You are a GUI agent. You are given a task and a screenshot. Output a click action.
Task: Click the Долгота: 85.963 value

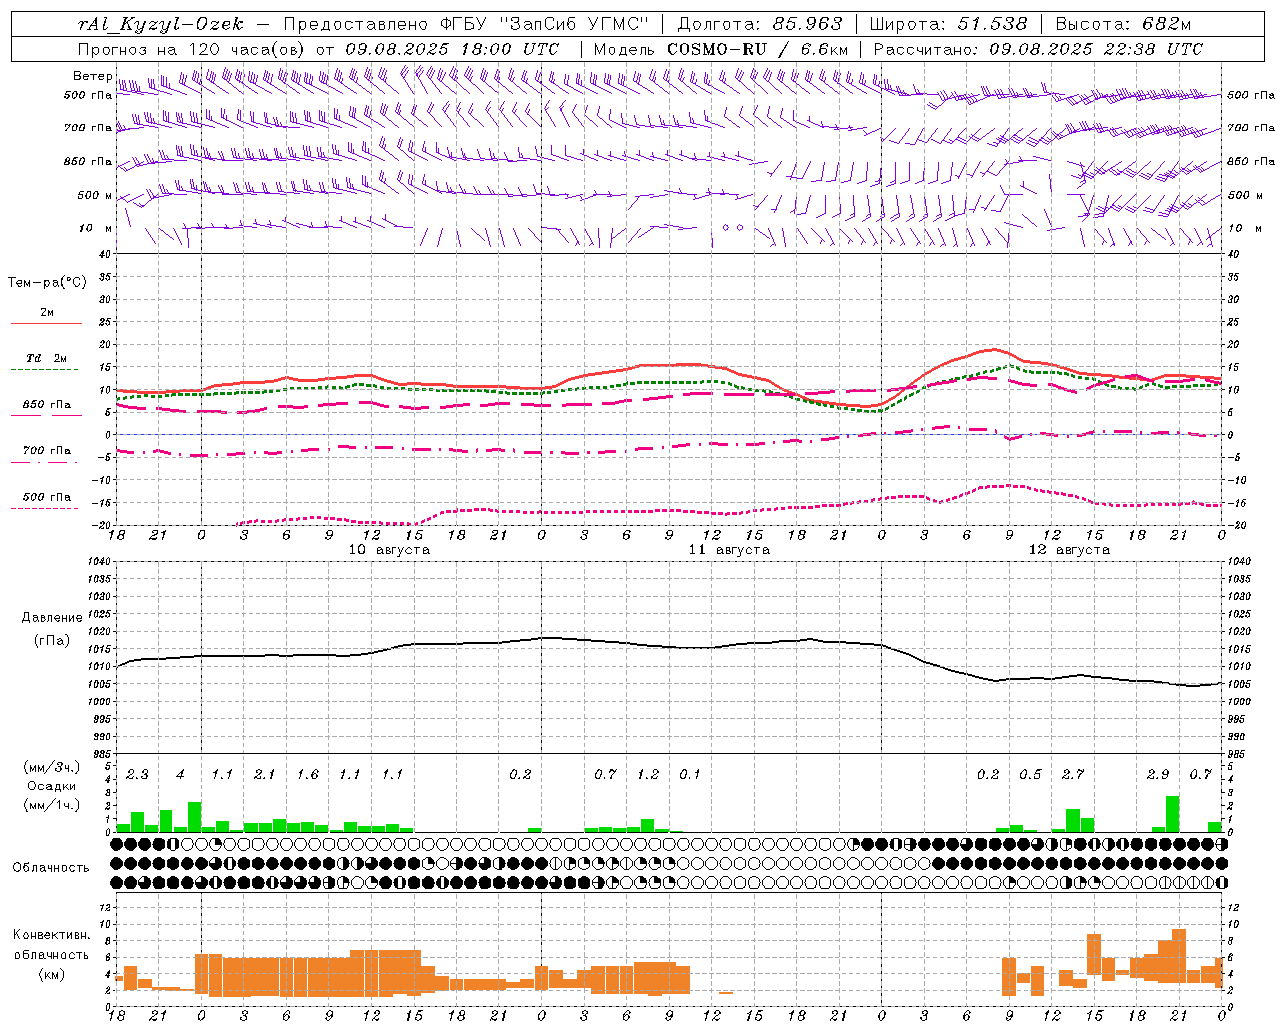click(x=760, y=23)
